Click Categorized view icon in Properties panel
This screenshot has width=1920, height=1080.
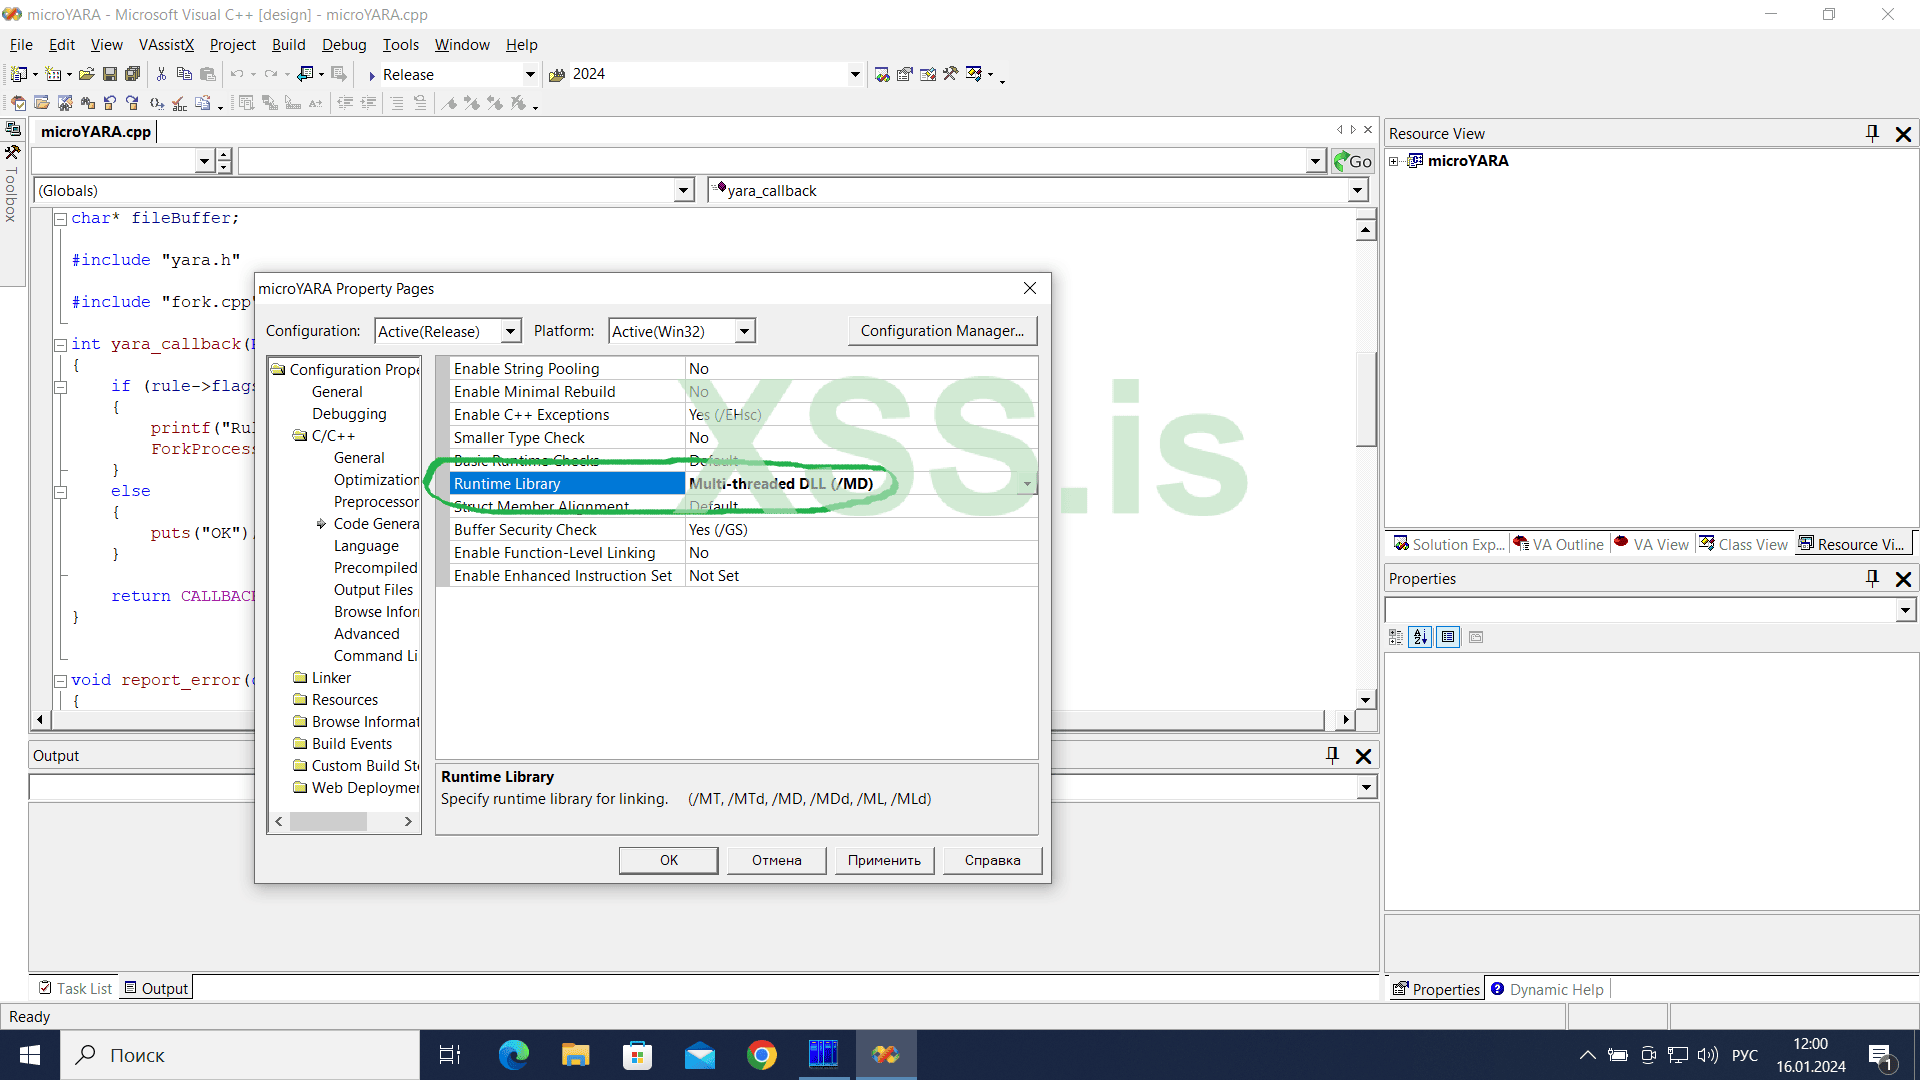1396,637
